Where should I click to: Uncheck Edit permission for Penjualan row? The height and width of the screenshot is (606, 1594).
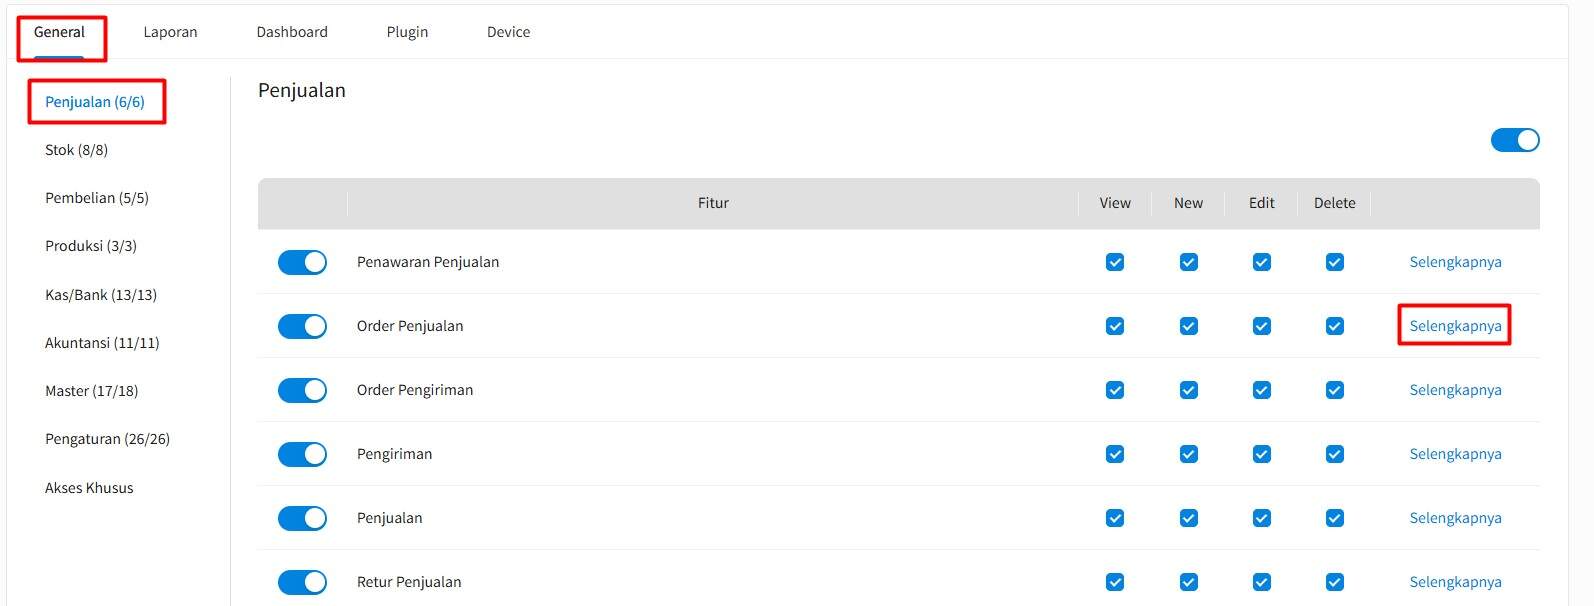[1260, 518]
